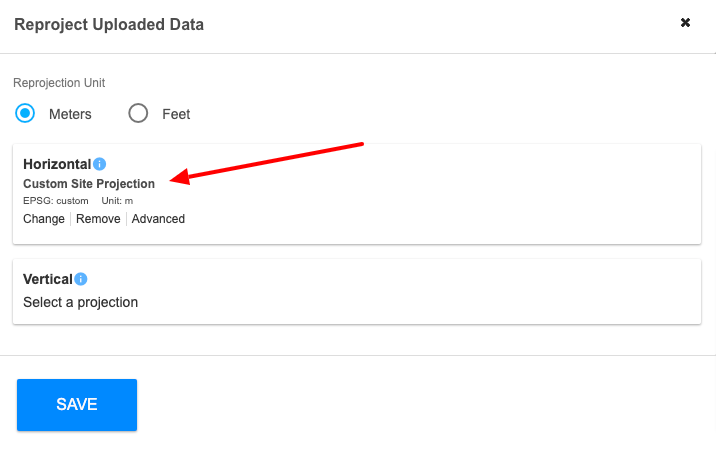Choose the Feet radio button
The image size is (716, 450).
tap(138, 113)
